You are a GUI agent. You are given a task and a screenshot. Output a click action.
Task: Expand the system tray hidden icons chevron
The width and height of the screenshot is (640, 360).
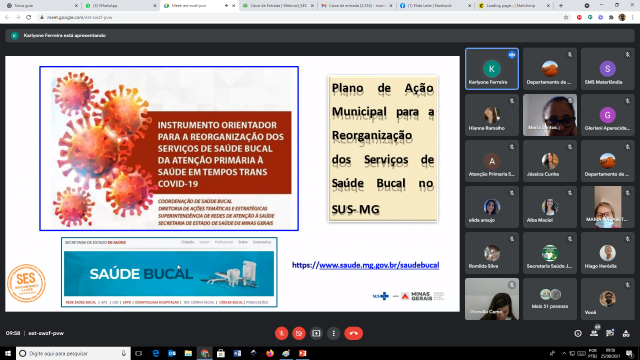tap(564, 353)
